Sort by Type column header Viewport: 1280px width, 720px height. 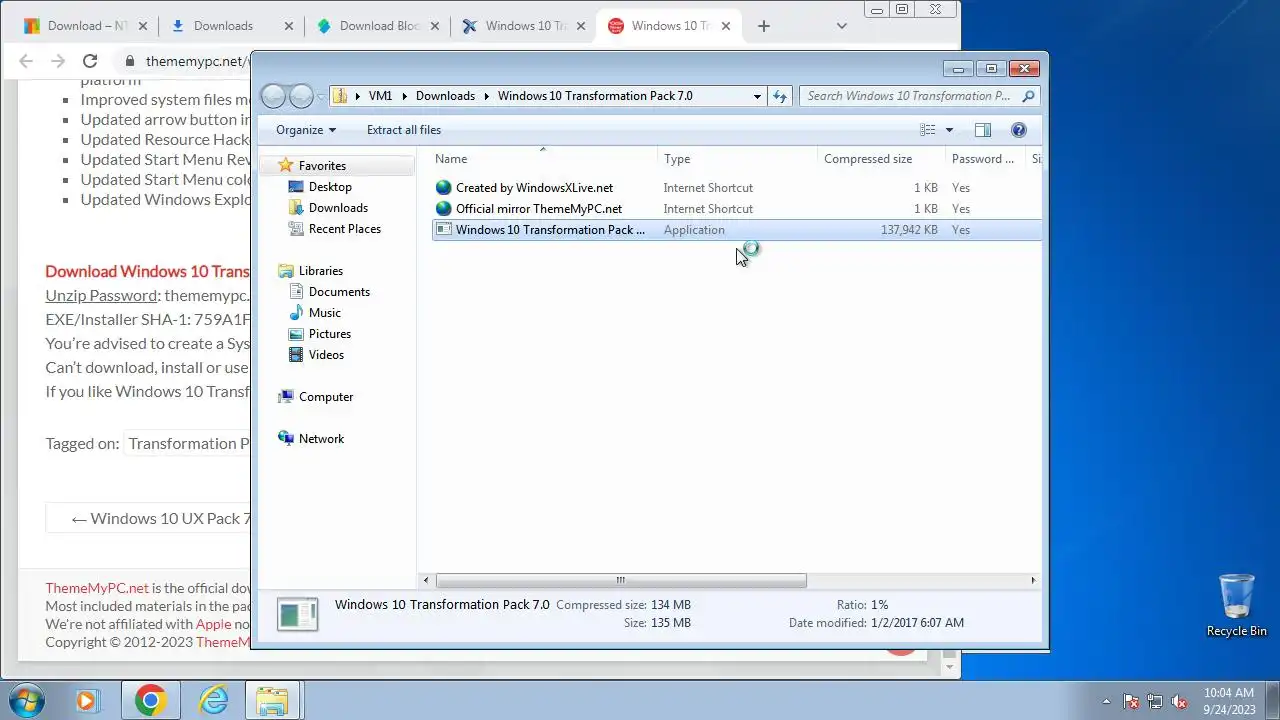tap(738, 159)
